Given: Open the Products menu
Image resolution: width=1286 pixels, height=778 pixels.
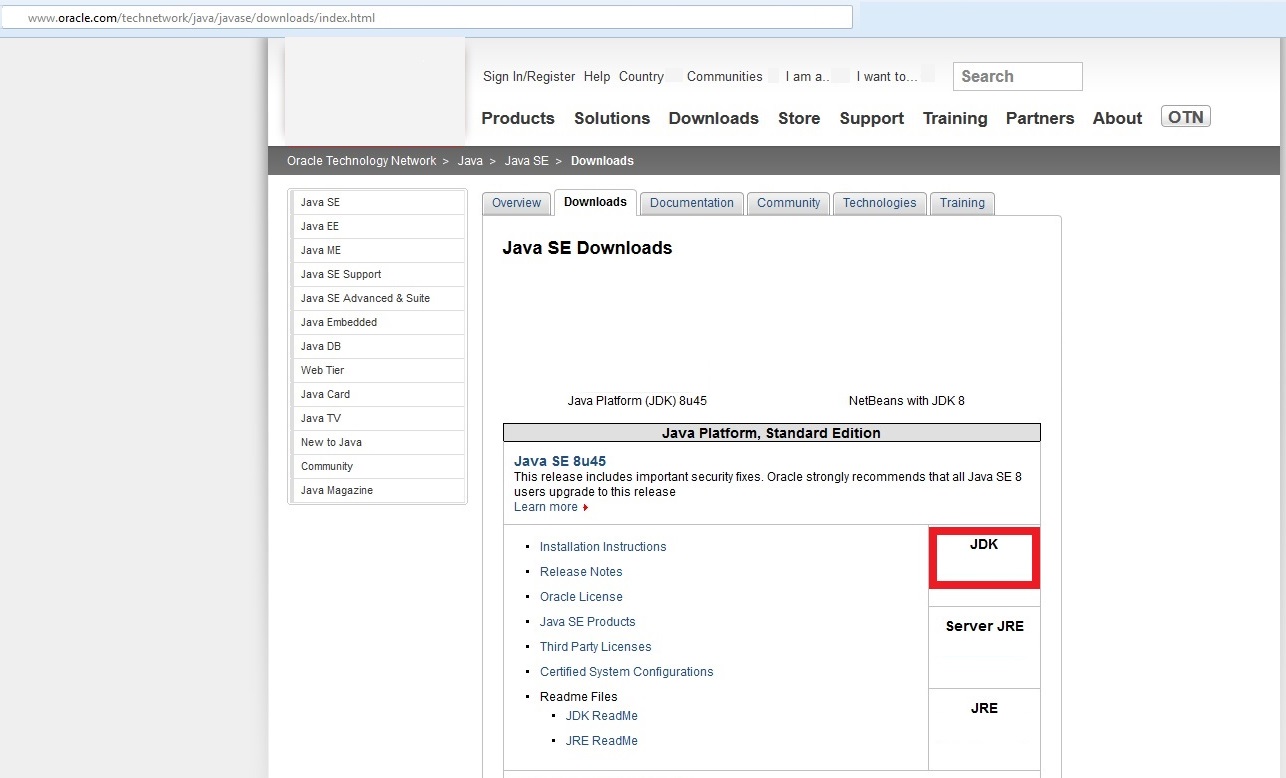Looking at the screenshot, I should [518, 118].
